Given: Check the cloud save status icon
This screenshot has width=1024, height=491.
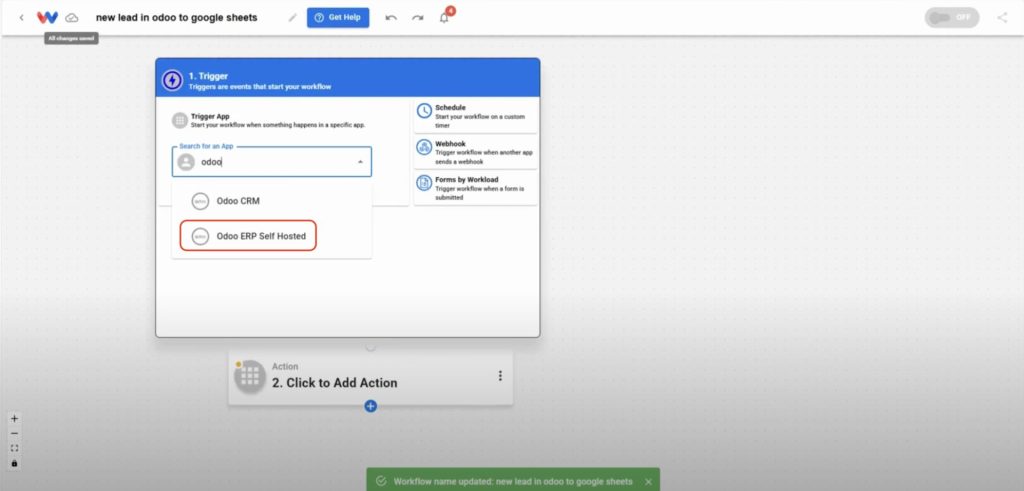Looking at the screenshot, I should pyautogui.click(x=72, y=18).
